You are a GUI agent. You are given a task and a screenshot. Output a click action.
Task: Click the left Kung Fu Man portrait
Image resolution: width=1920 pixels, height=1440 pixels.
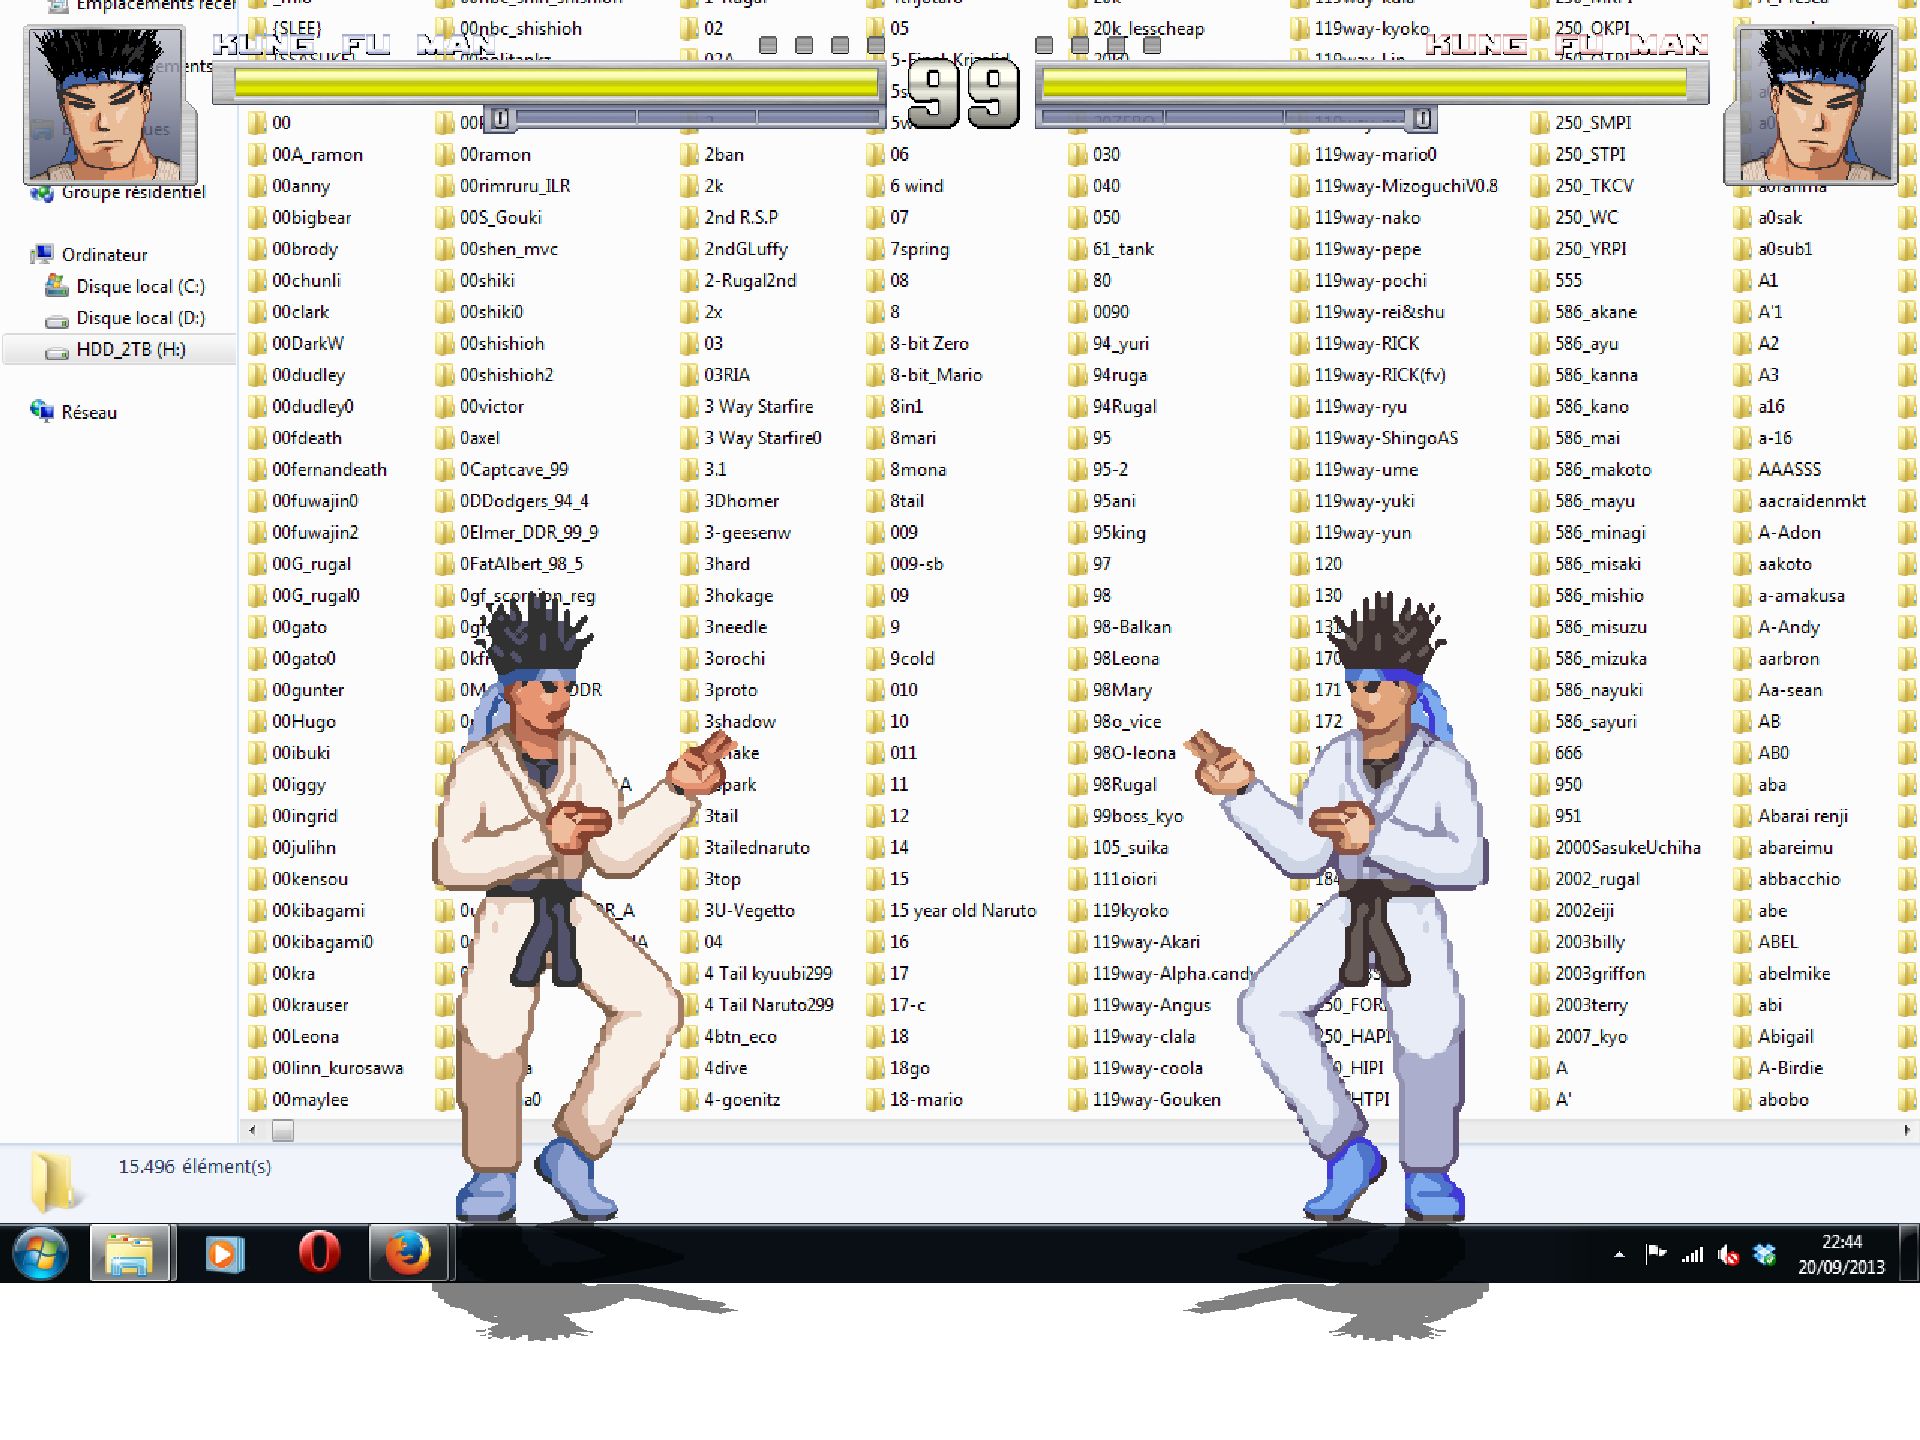pyautogui.click(x=108, y=106)
